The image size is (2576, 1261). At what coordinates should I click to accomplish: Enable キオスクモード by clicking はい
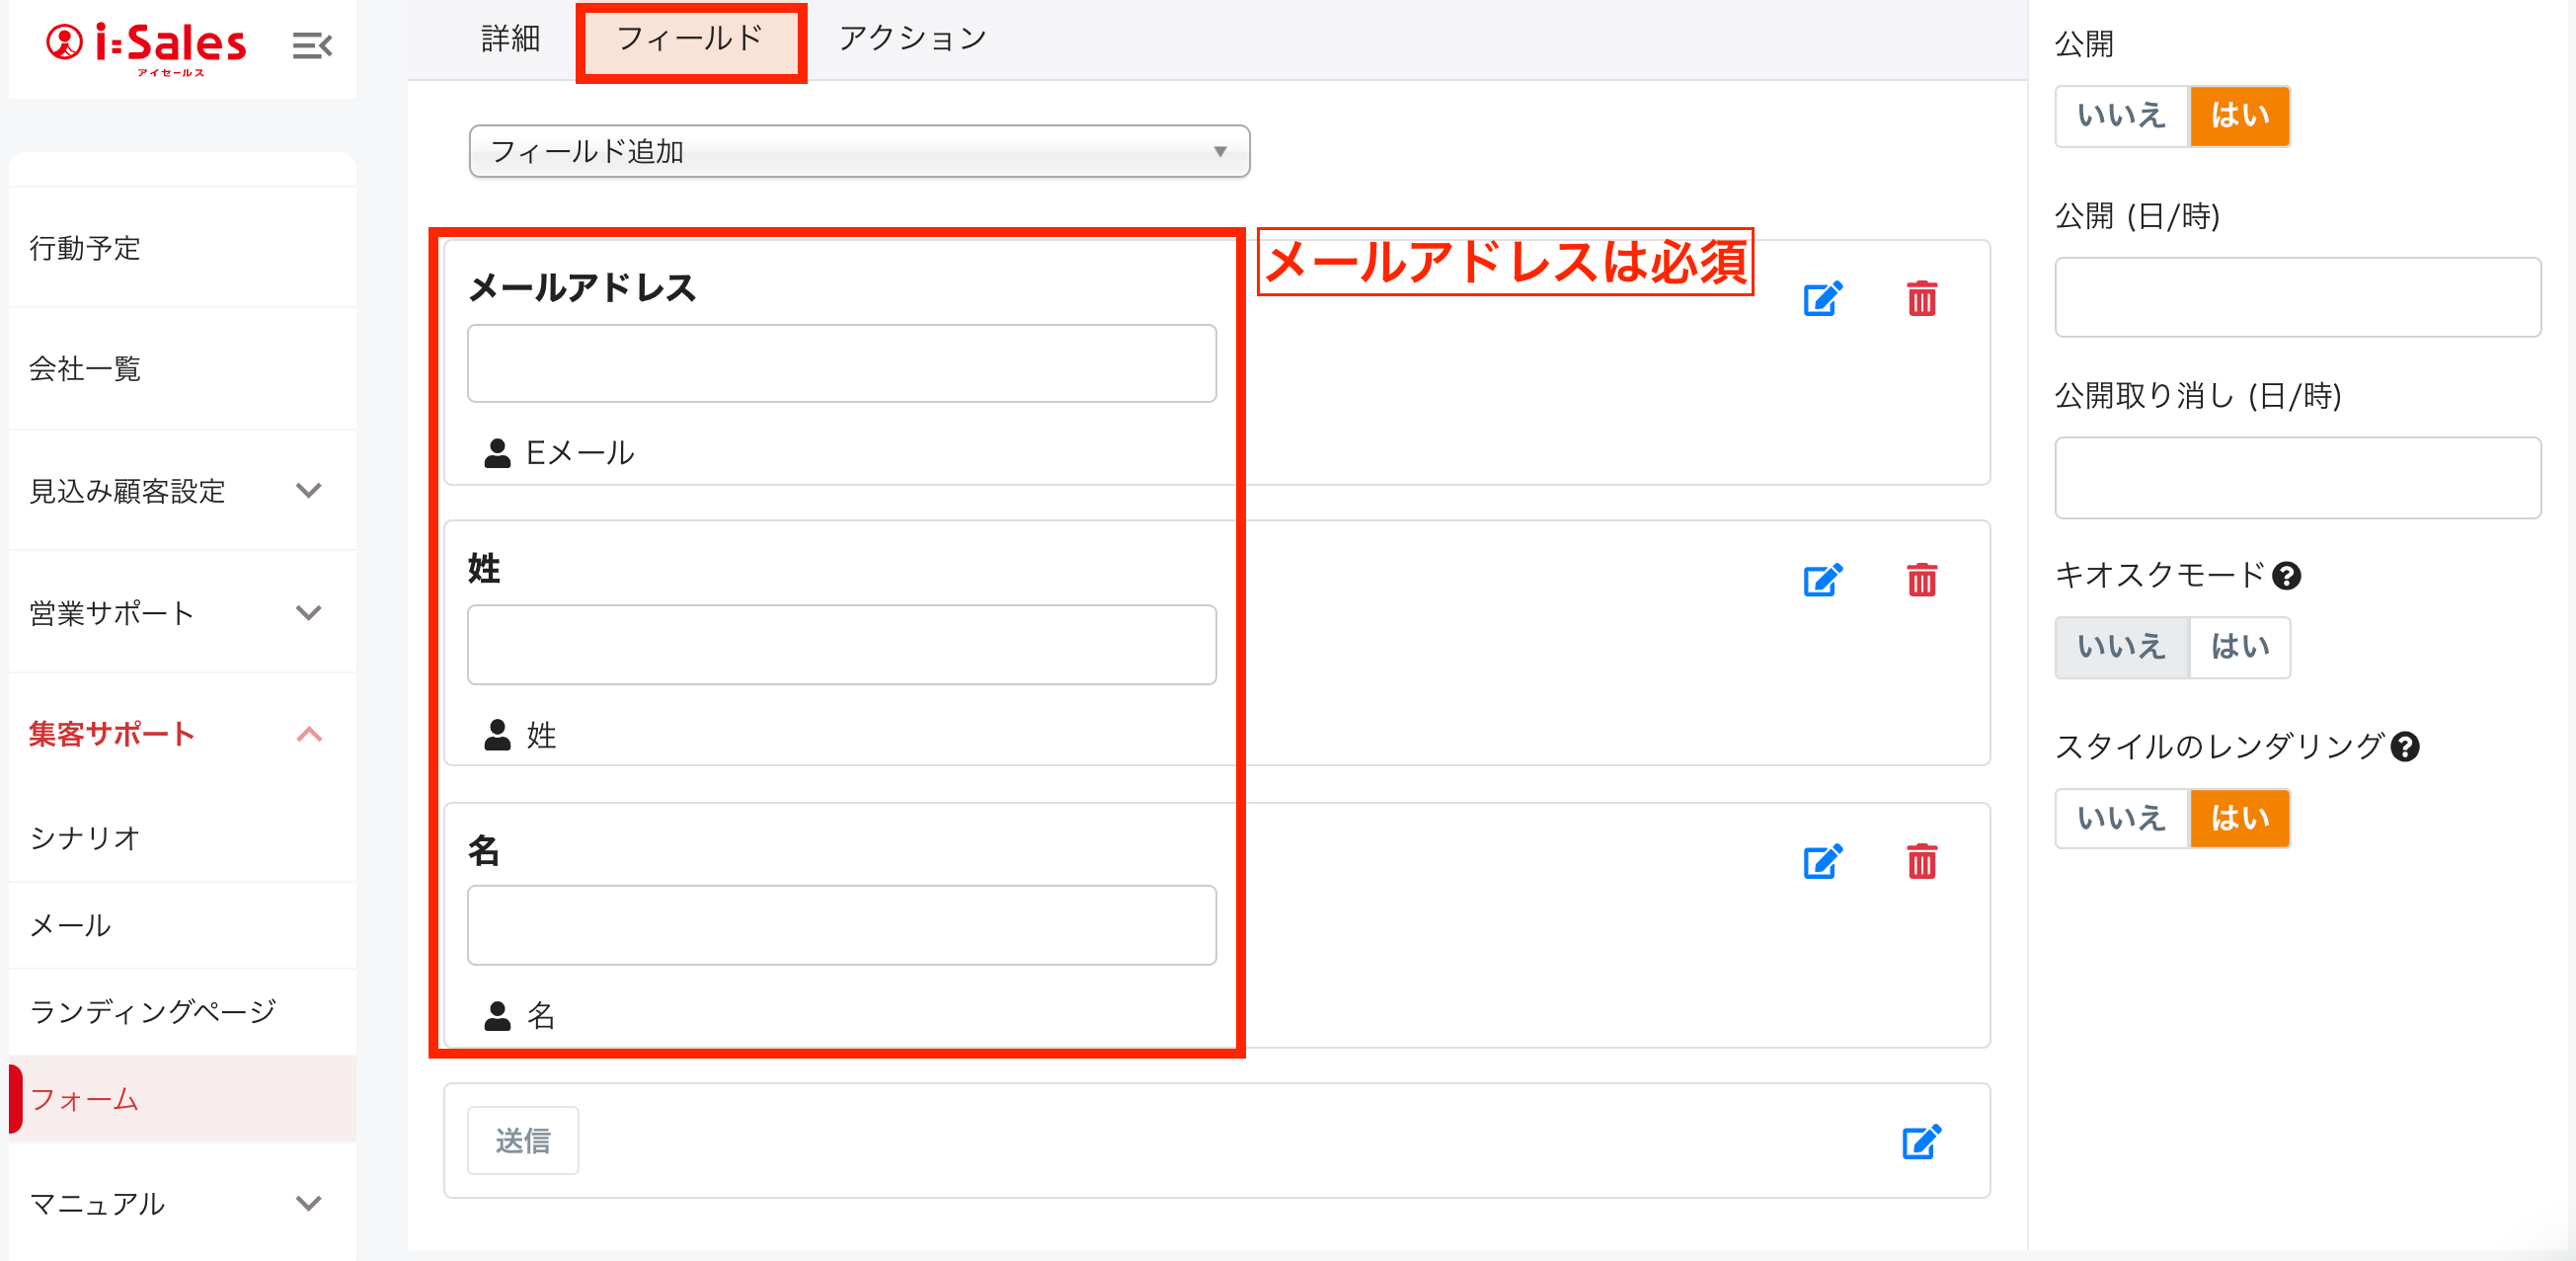coord(2239,647)
